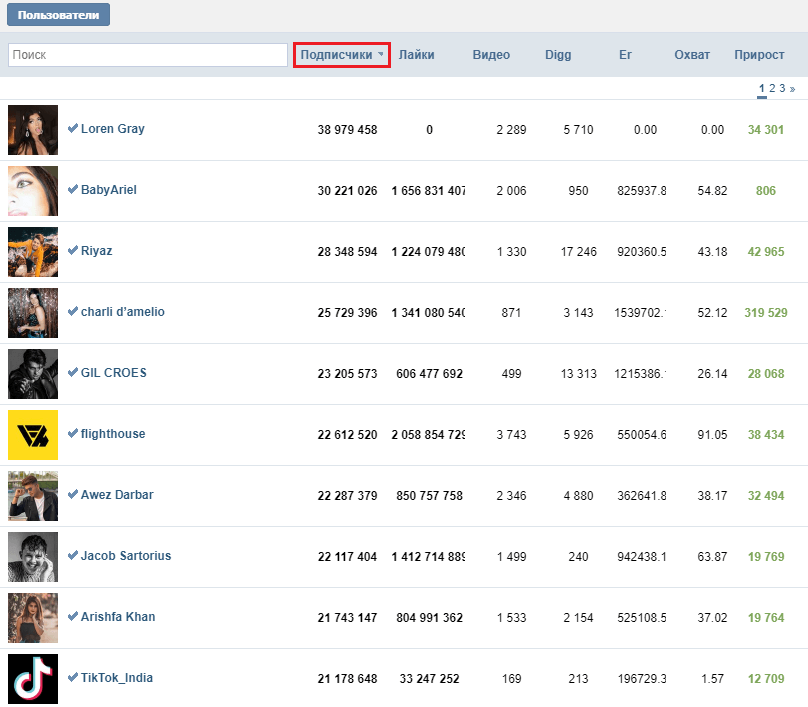Open TikTok_India profile link
This screenshot has width=808, height=707.
pos(116,678)
